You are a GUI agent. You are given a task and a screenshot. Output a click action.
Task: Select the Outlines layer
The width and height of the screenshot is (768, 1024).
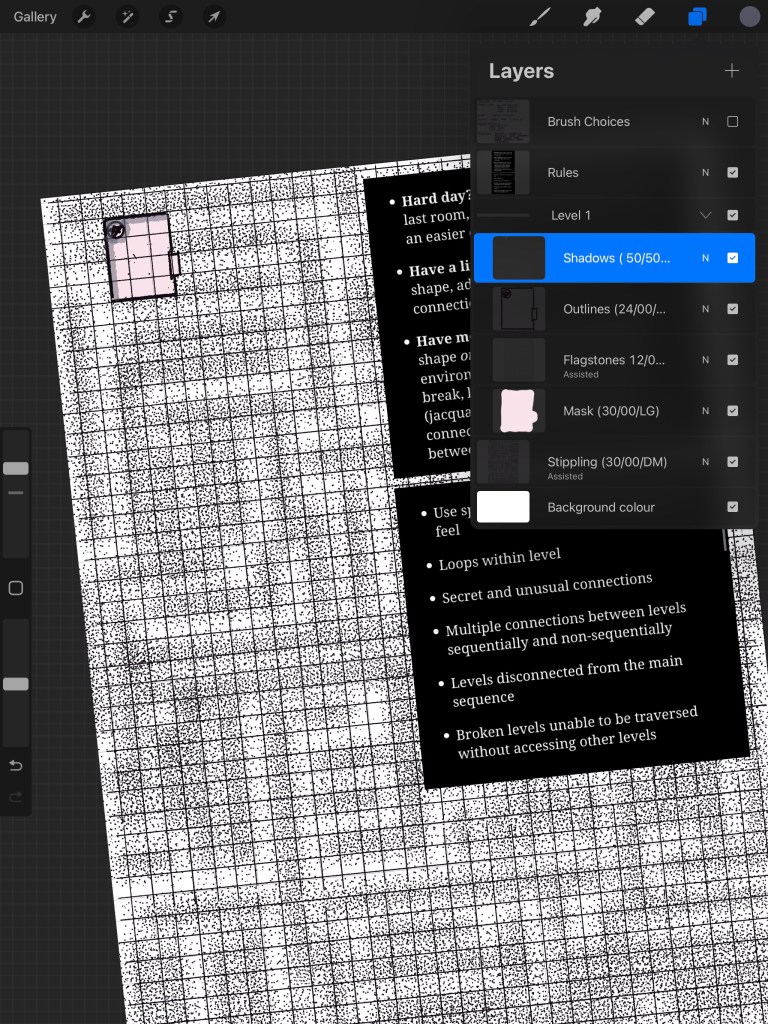point(614,309)
